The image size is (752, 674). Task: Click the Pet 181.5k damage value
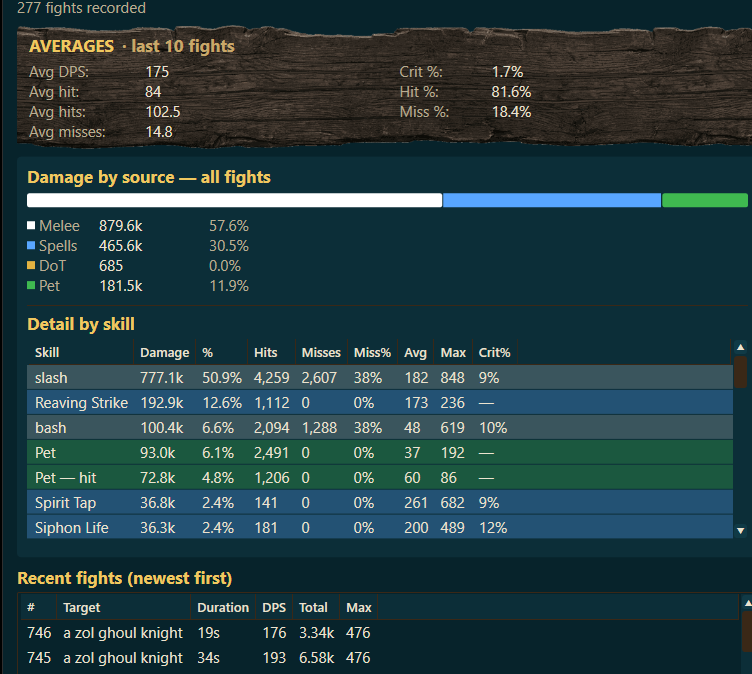120,286
